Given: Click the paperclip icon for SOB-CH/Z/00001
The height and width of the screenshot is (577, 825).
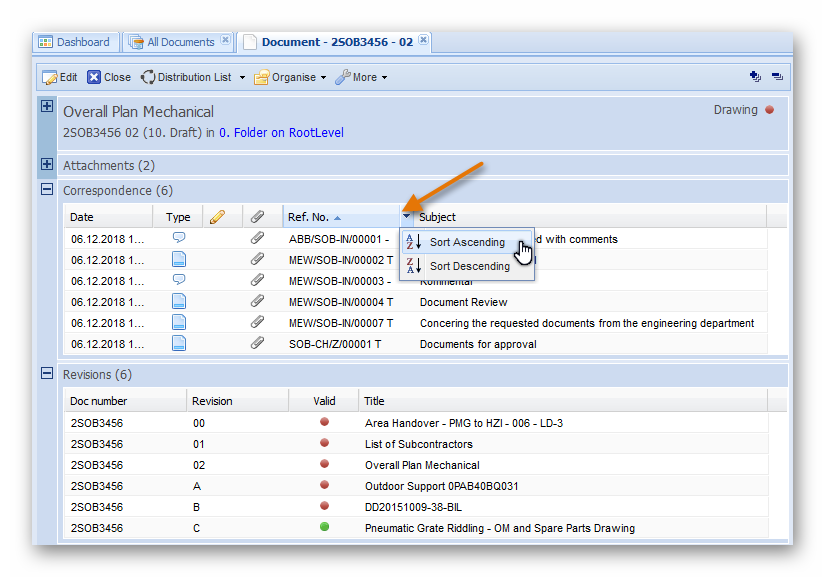Looking at the screenshot, I should (257, 343).
